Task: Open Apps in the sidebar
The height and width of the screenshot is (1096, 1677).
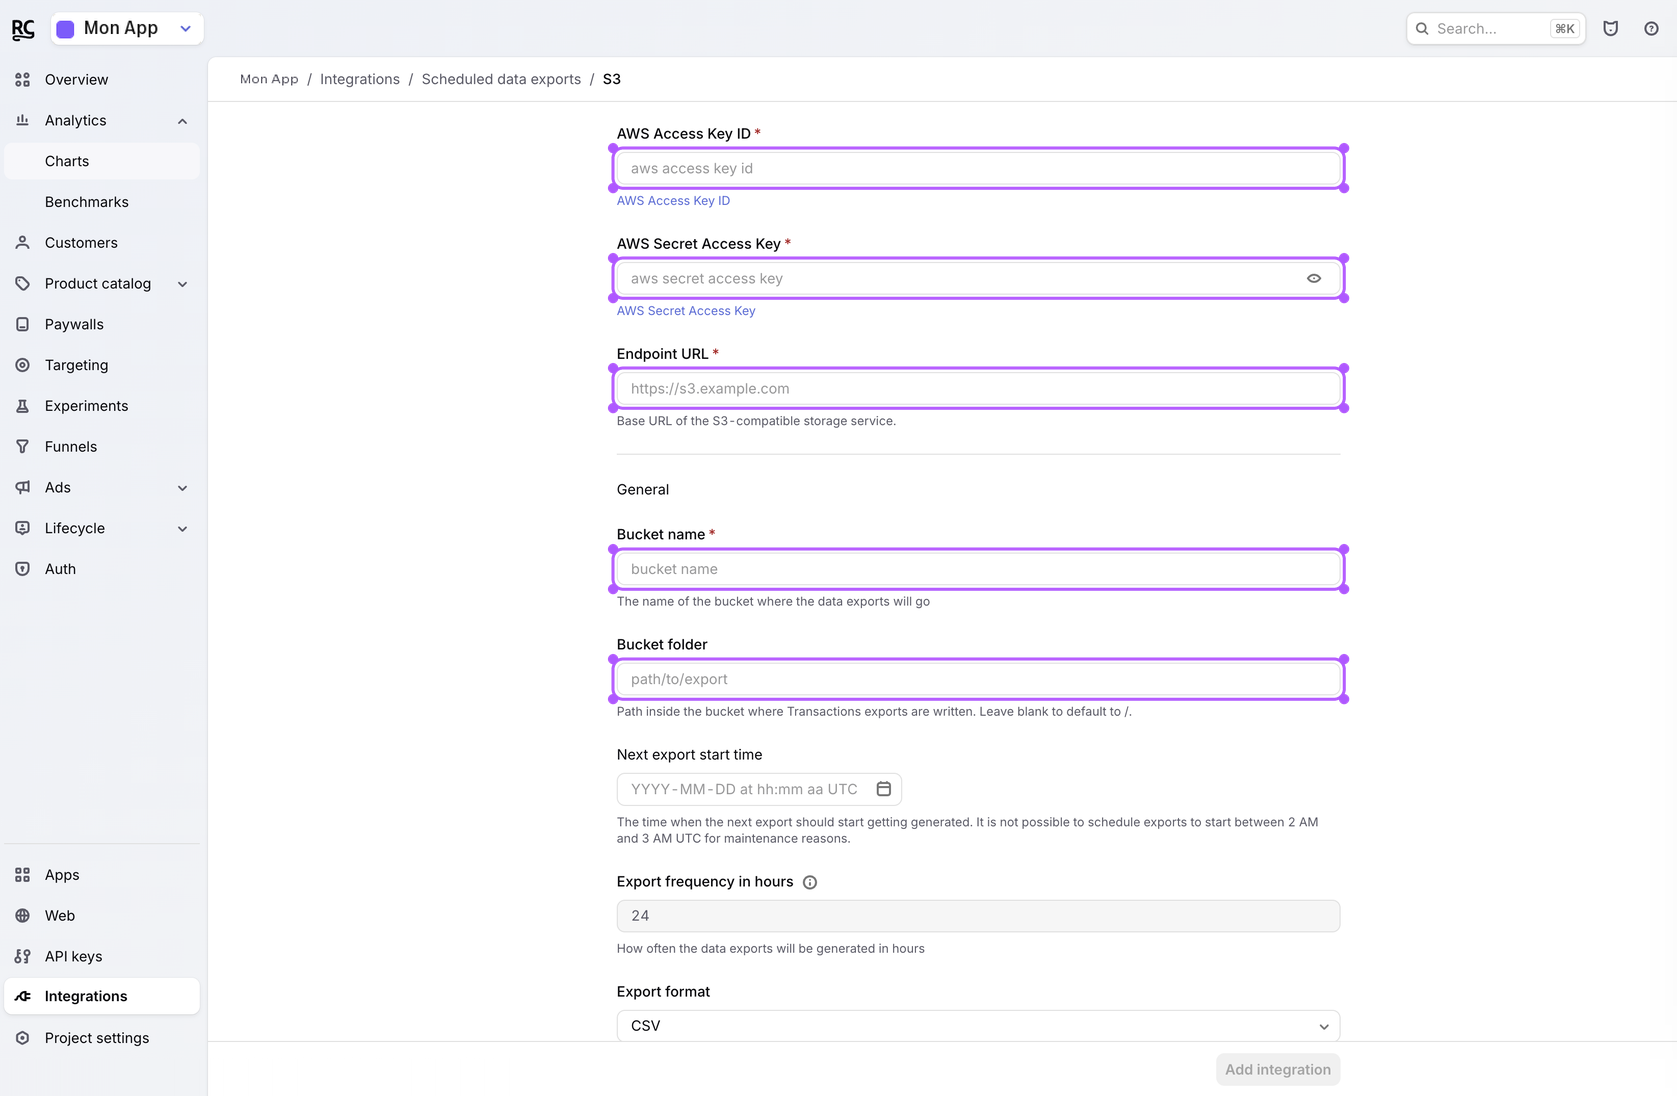Action: [x=102, y=875]
